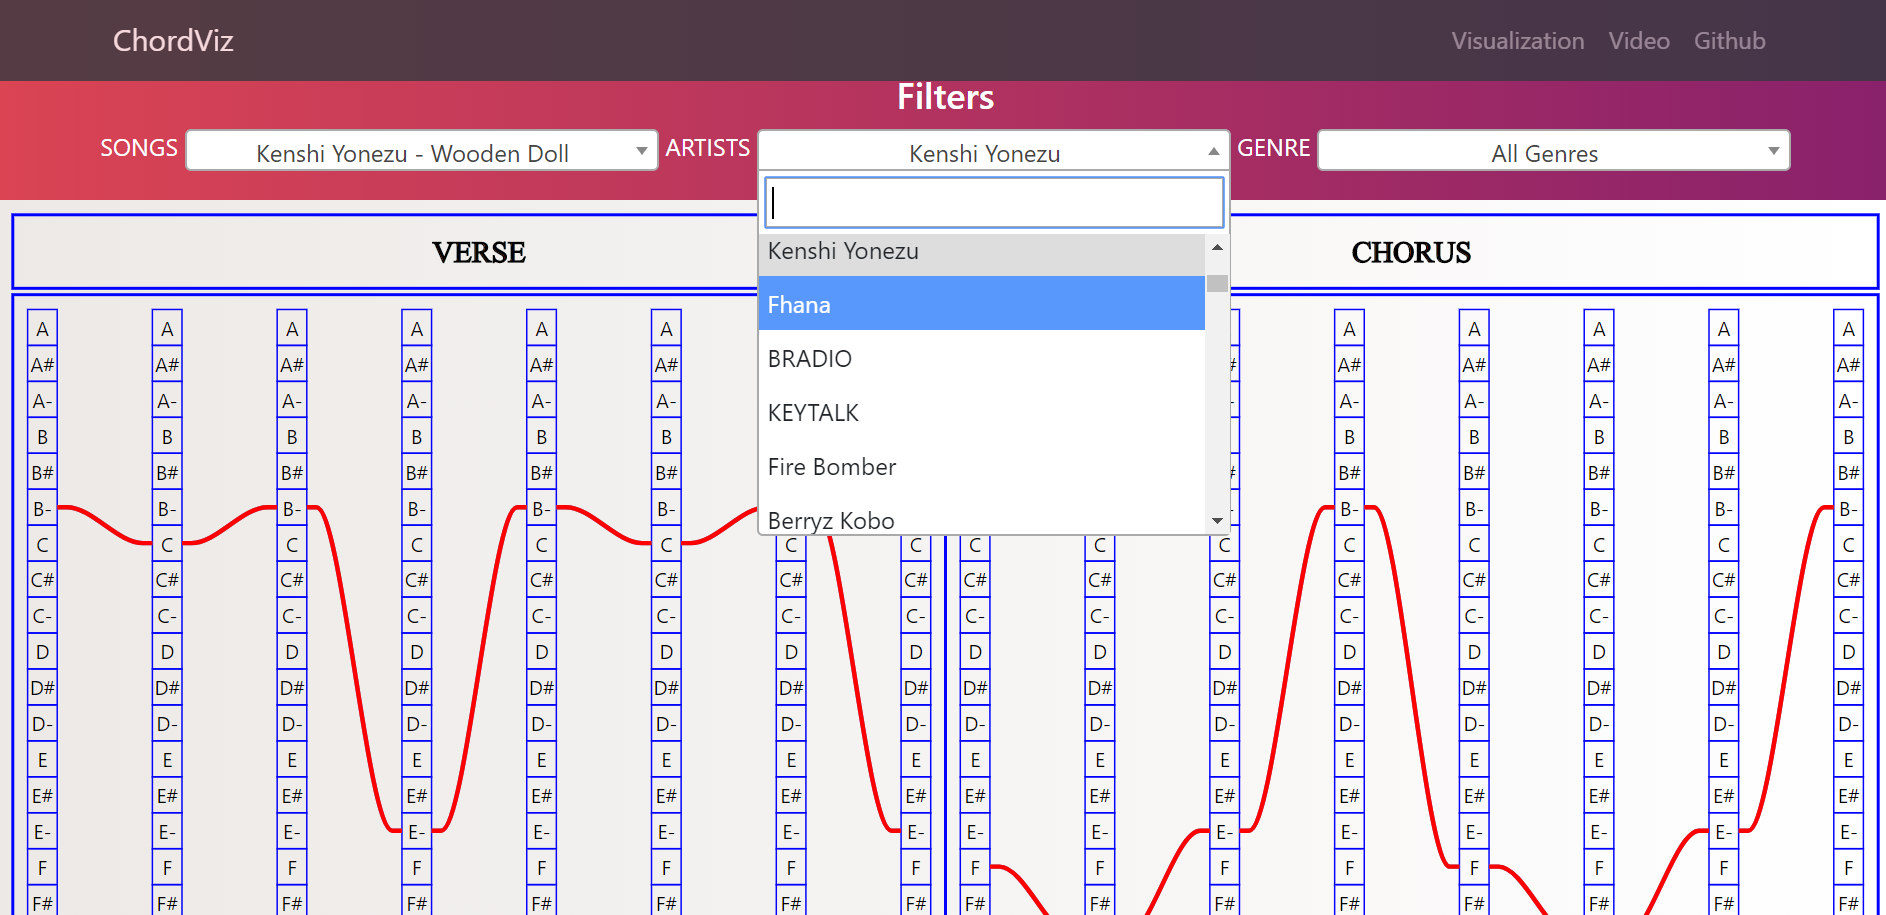Click E- chord in fourth verse column
Viewport: 1886px width, 915px height.
click(417, 831)
